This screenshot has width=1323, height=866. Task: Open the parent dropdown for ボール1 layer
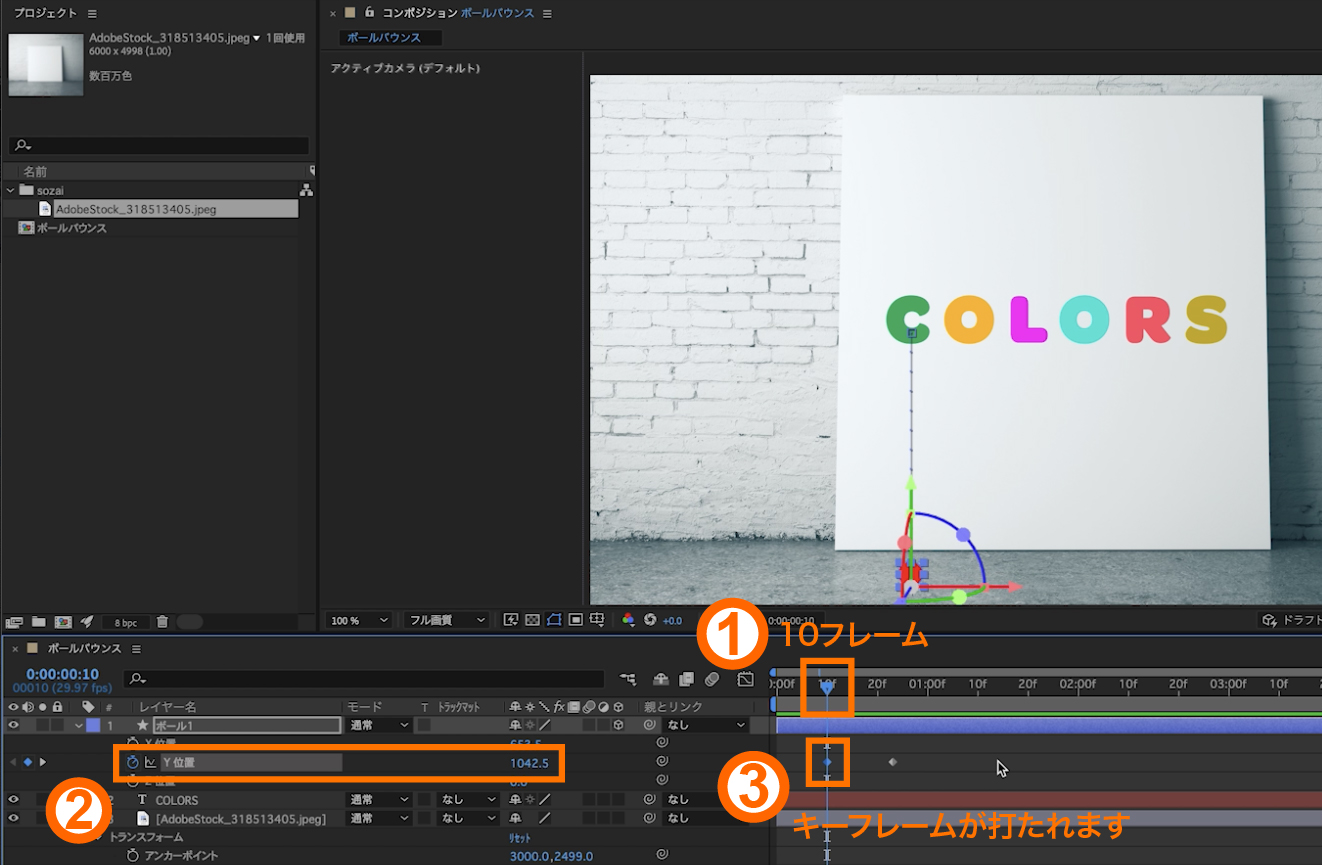tap(707, 725)
